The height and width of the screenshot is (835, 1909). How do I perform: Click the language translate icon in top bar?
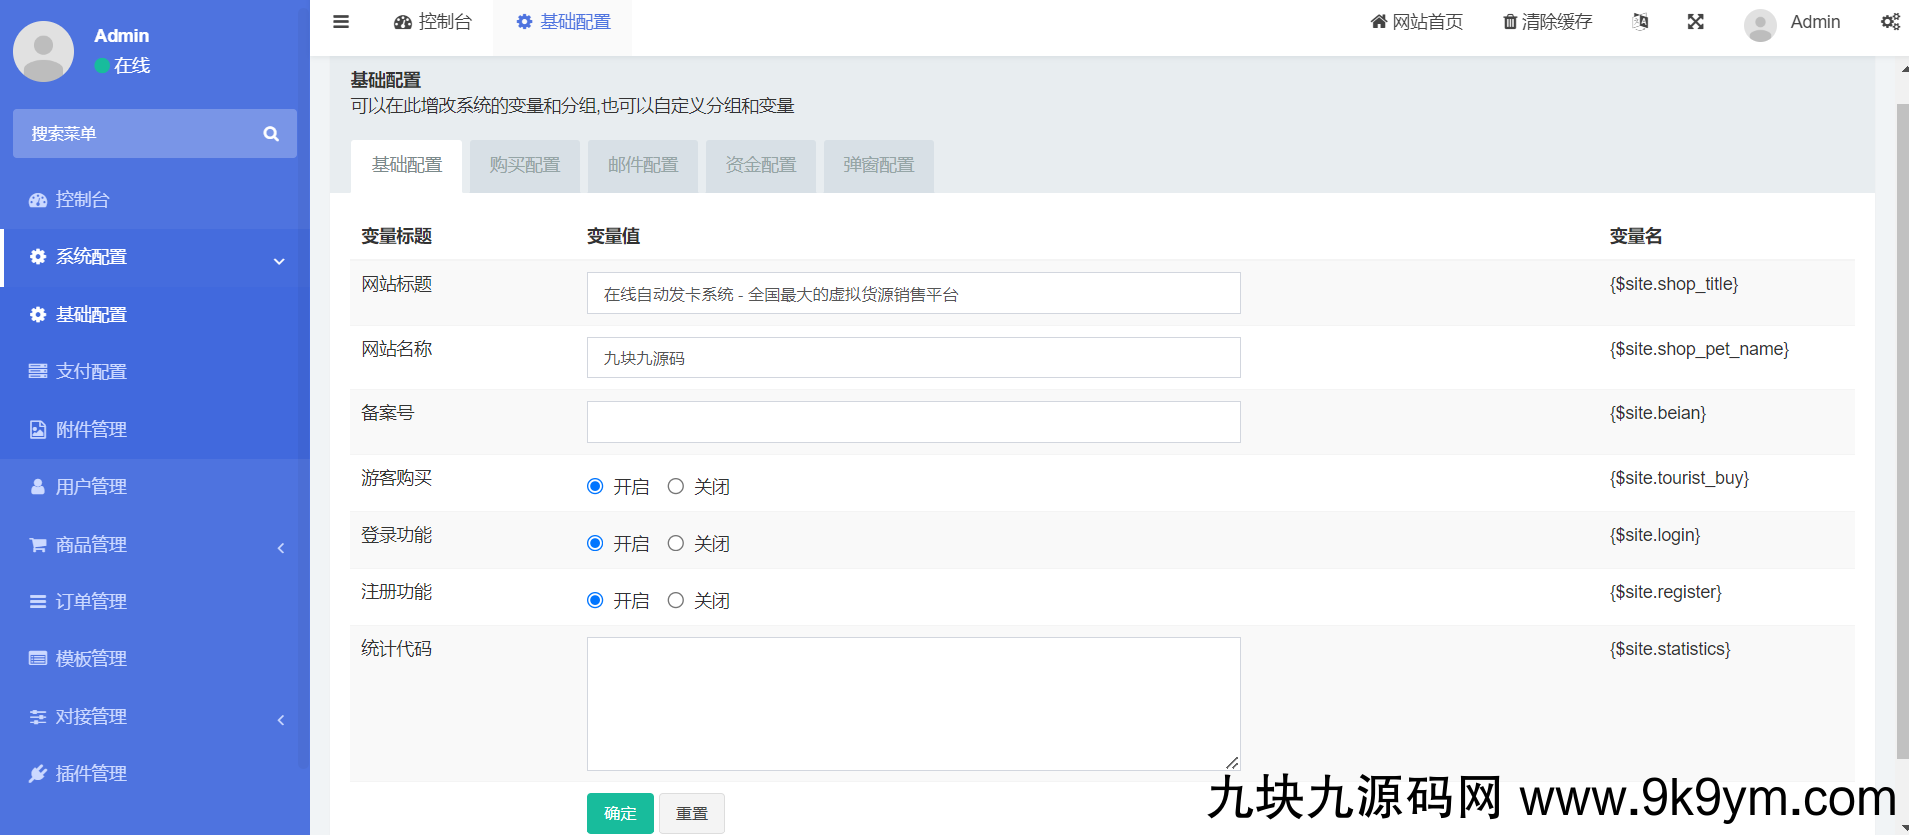1640,22
